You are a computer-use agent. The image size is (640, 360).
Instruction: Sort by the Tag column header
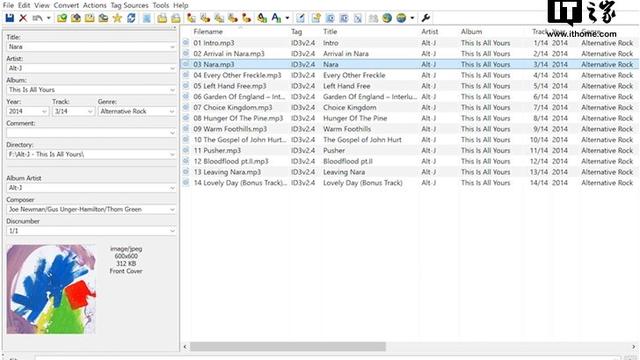click(296, 31)
